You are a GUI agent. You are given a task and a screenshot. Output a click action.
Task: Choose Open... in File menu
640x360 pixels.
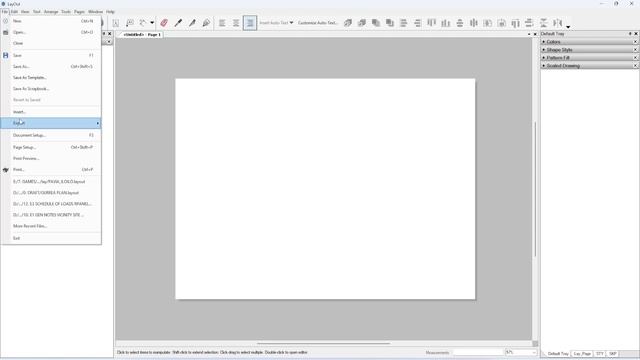click(x=51, y=32)
